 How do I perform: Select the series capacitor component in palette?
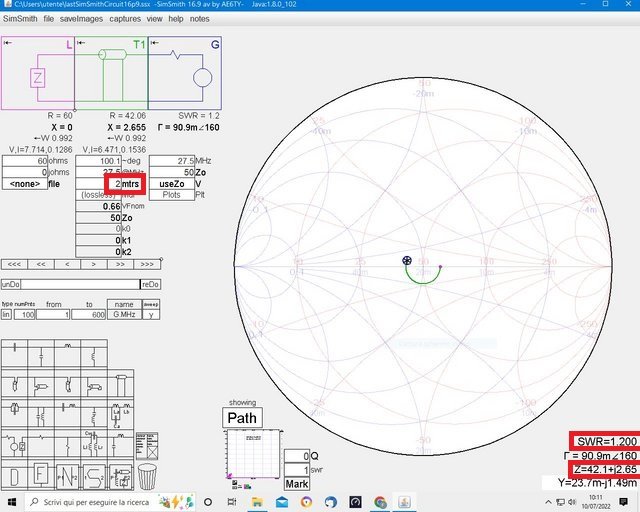(x=15, y=355)
